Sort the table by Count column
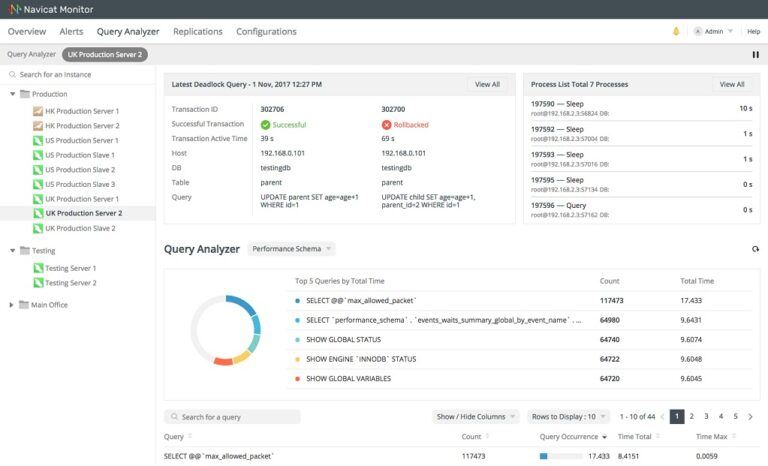 point(475,436)
